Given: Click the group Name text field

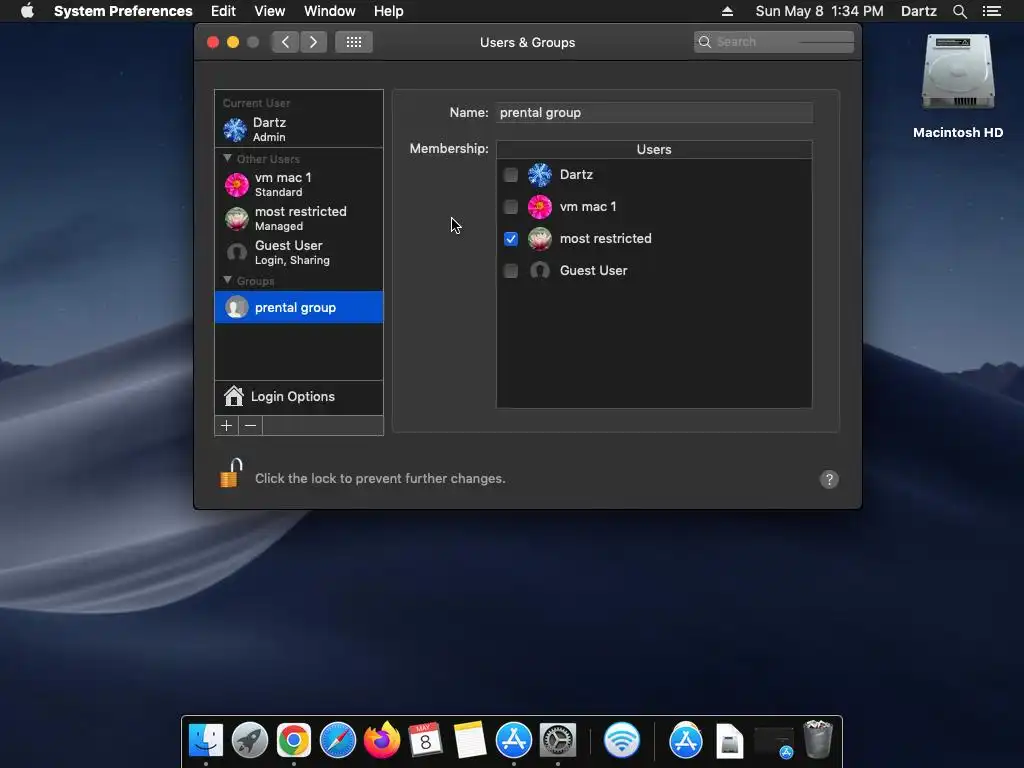Looking at the screenshot, I should coord(654,112).
